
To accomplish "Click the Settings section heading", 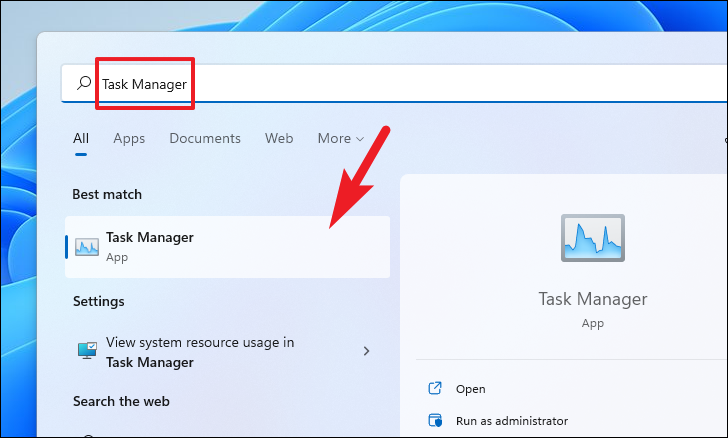I will coord(98,301).
